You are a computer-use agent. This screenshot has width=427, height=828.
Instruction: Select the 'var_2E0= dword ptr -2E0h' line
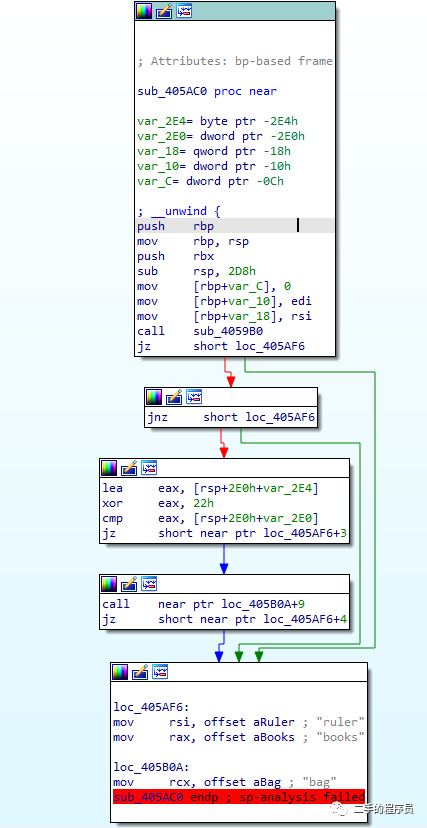pos(221,136)
